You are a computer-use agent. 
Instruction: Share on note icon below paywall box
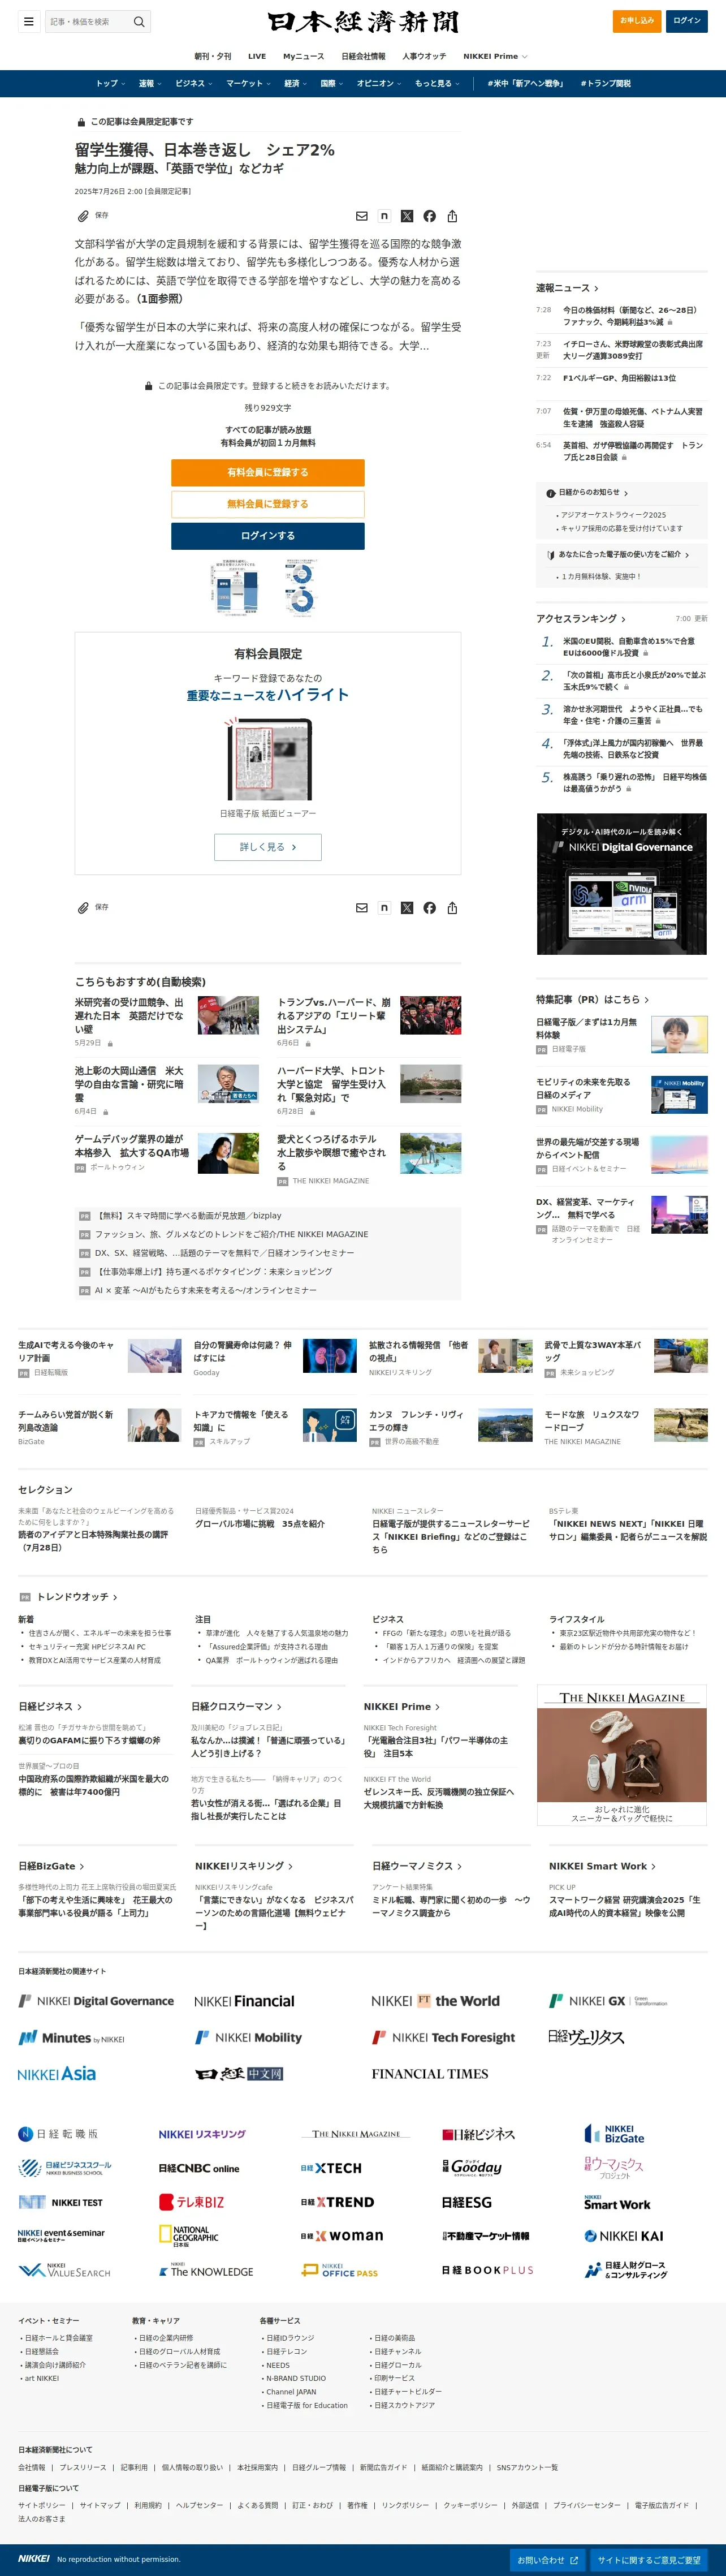pyautogui.click(x=384, y=908)
